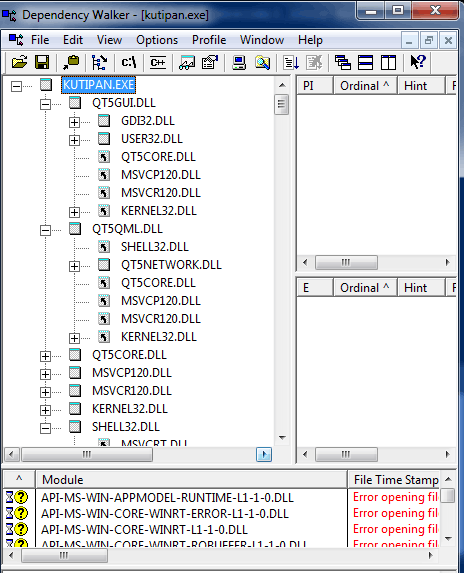The height and width of the screenshot is (573, 464).
Task: Click the Cascade windows toolbar icon
Action: [343, 62]
